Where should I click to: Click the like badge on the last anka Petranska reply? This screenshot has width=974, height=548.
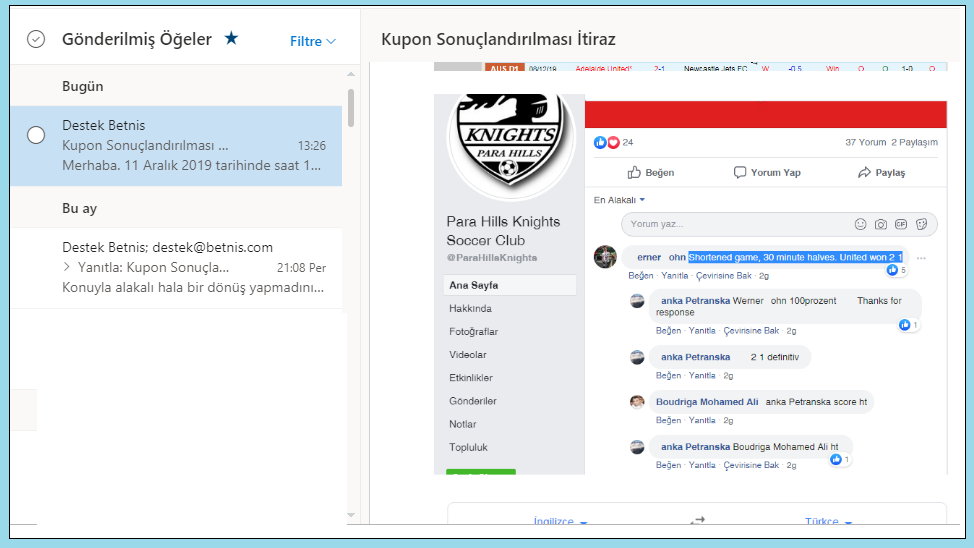tap(840, 459)
